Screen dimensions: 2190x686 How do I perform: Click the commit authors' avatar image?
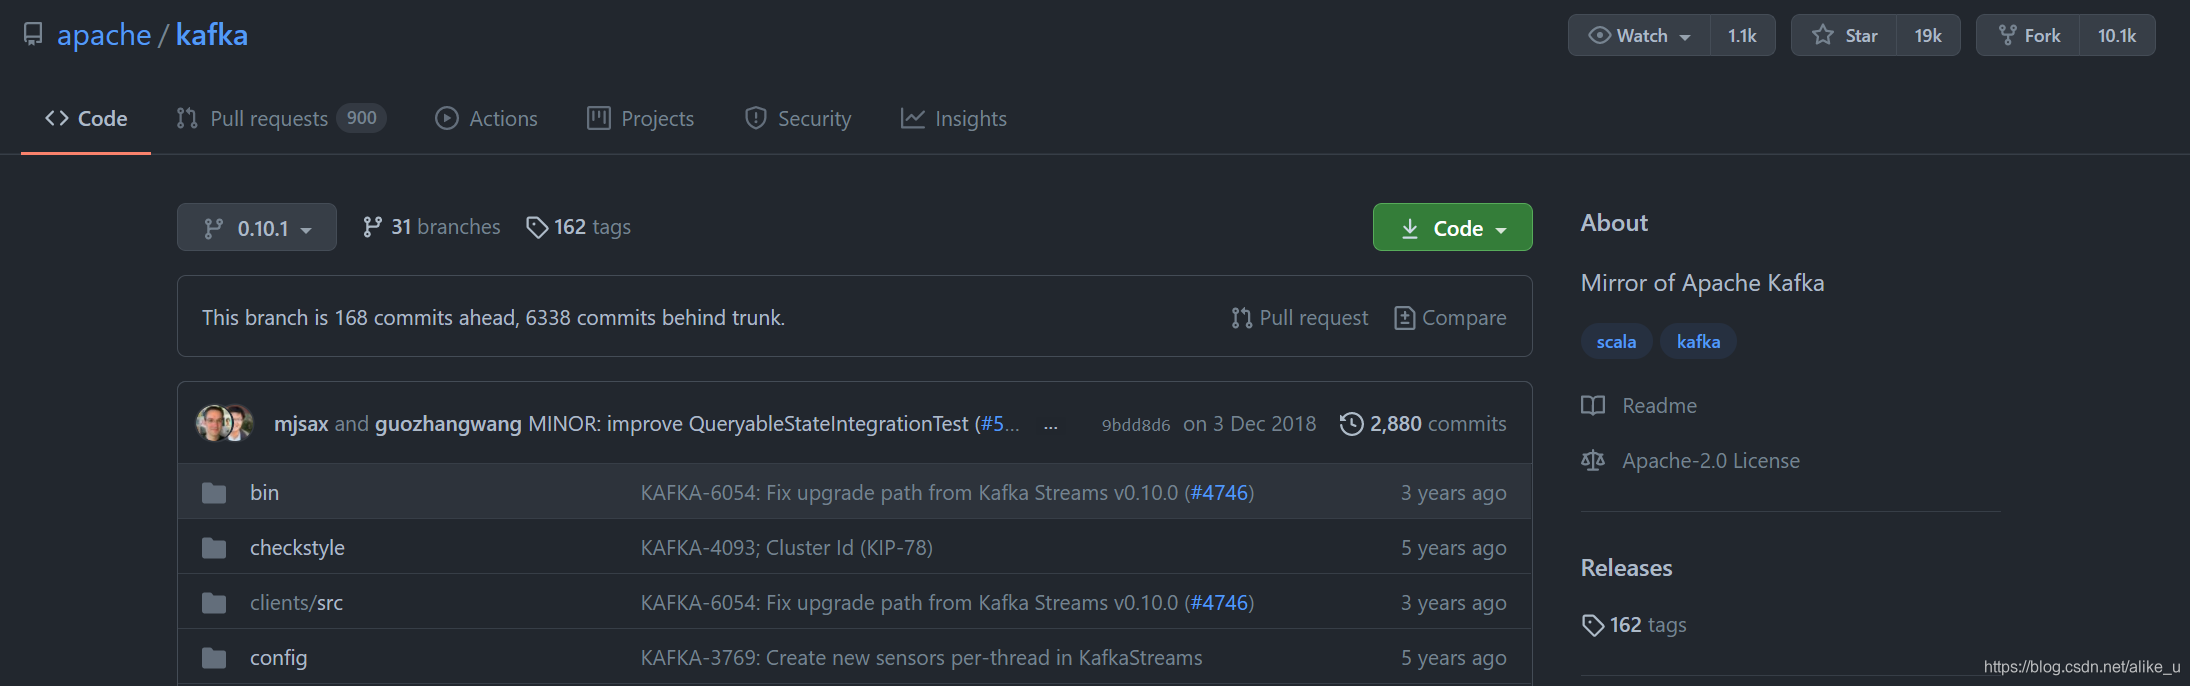click(225, 423)
